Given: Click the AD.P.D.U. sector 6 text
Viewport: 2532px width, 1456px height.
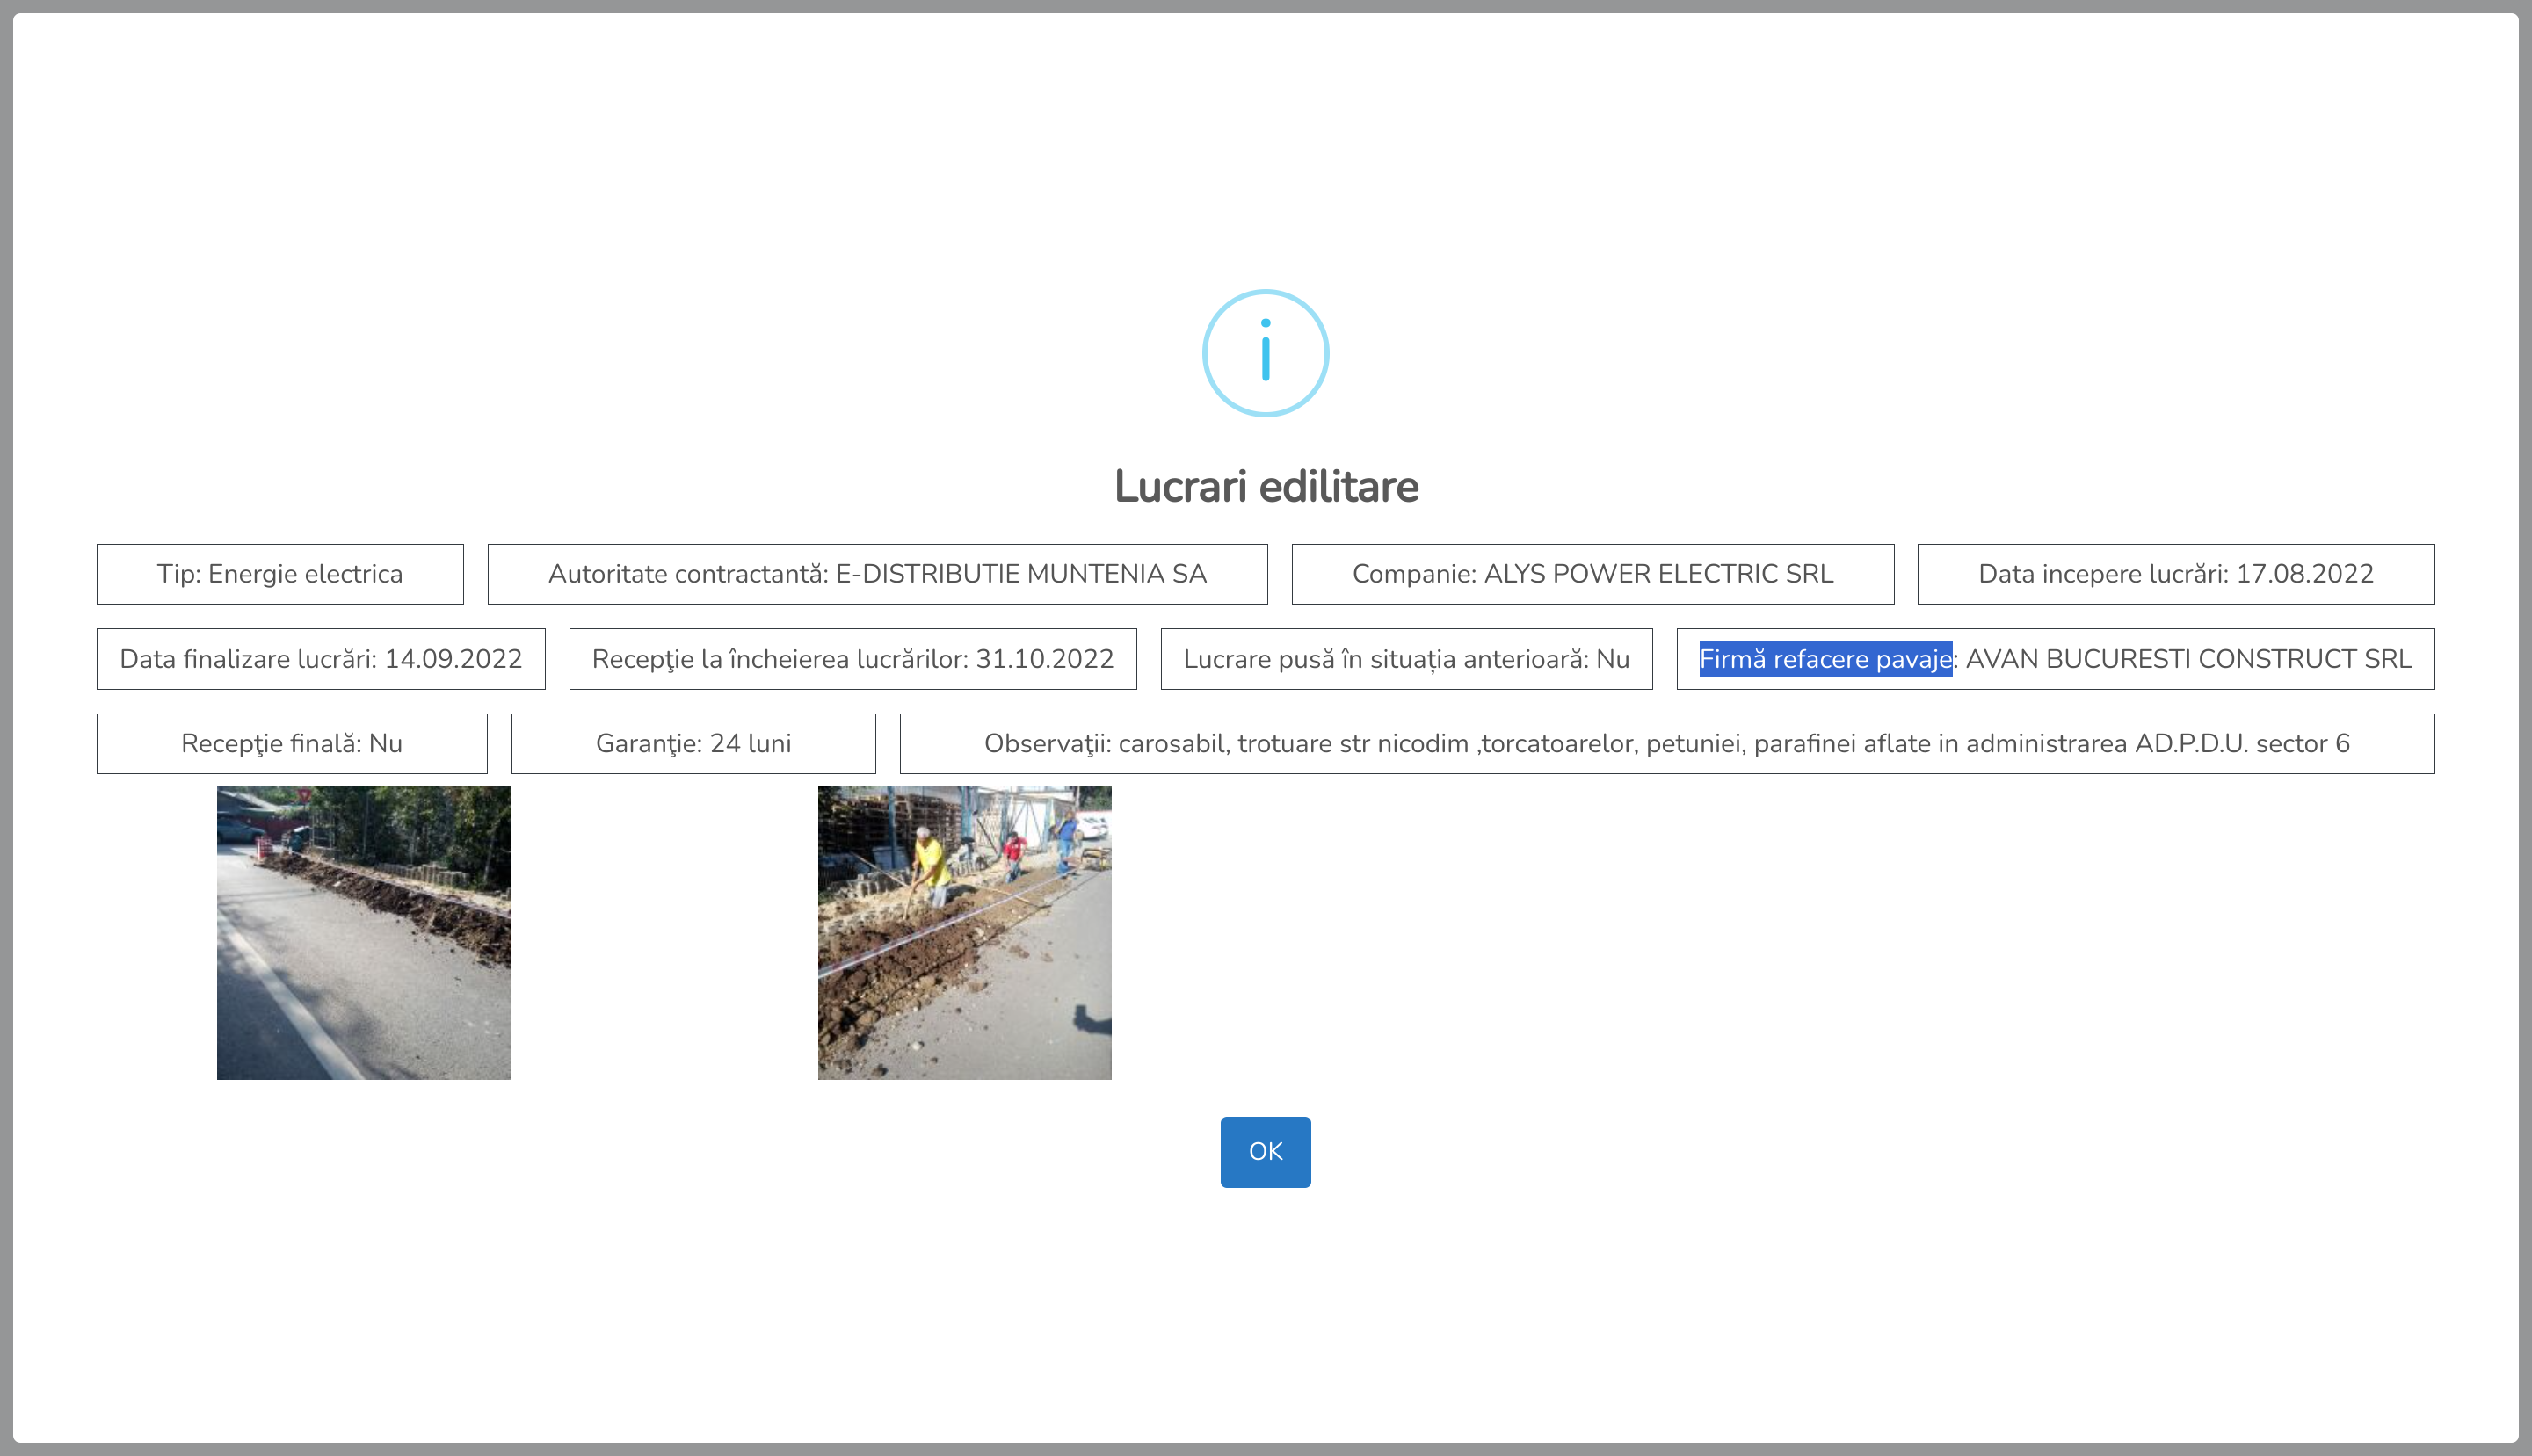Looking at the screenshot, I should [x=2242, y=743].
